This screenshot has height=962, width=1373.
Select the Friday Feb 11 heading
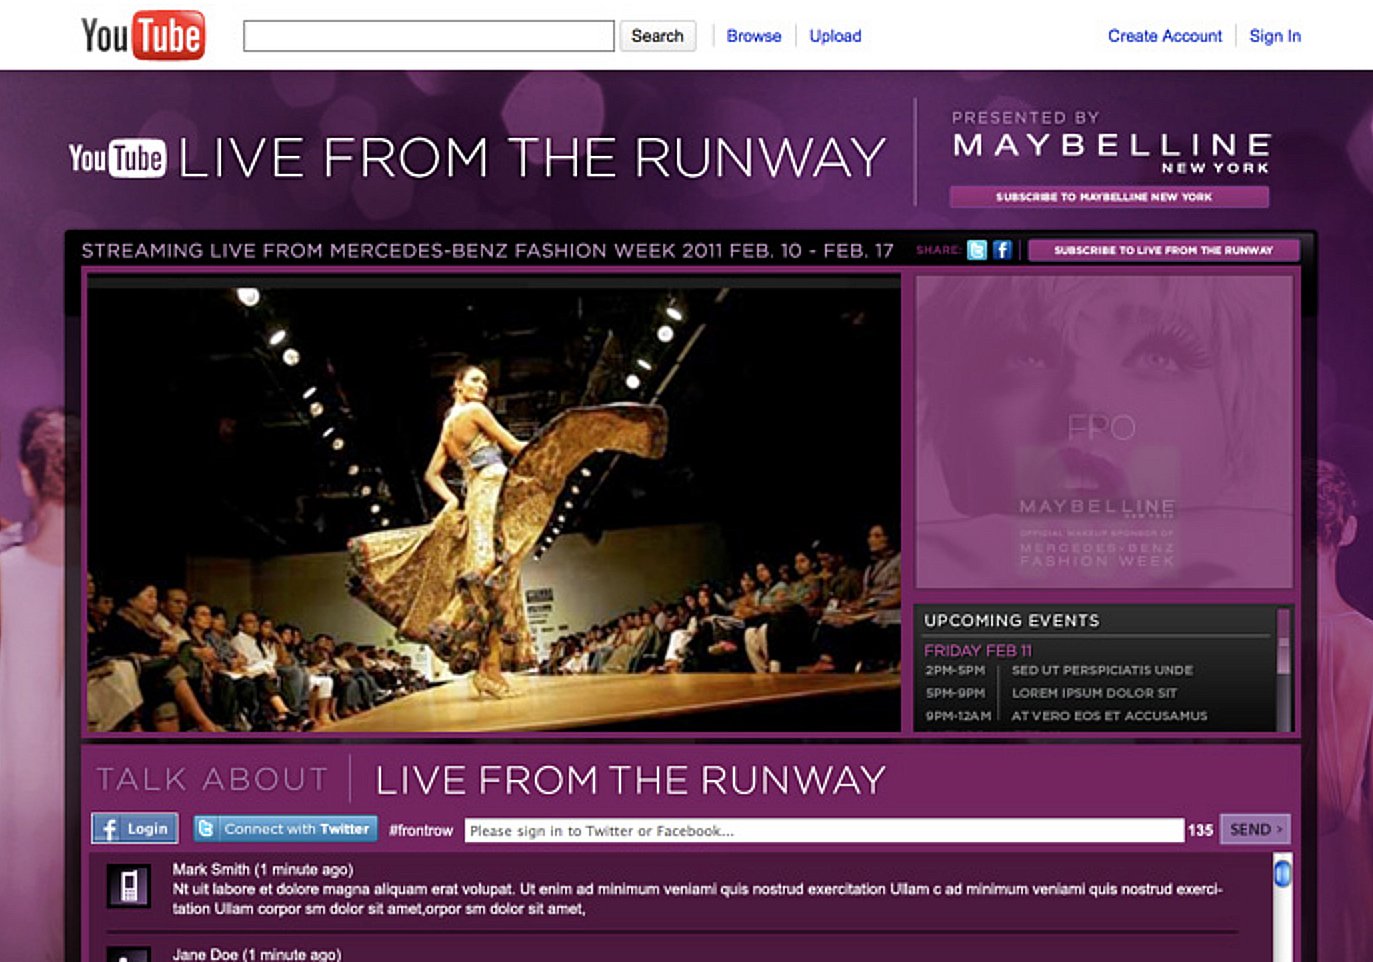coord(978,650)
